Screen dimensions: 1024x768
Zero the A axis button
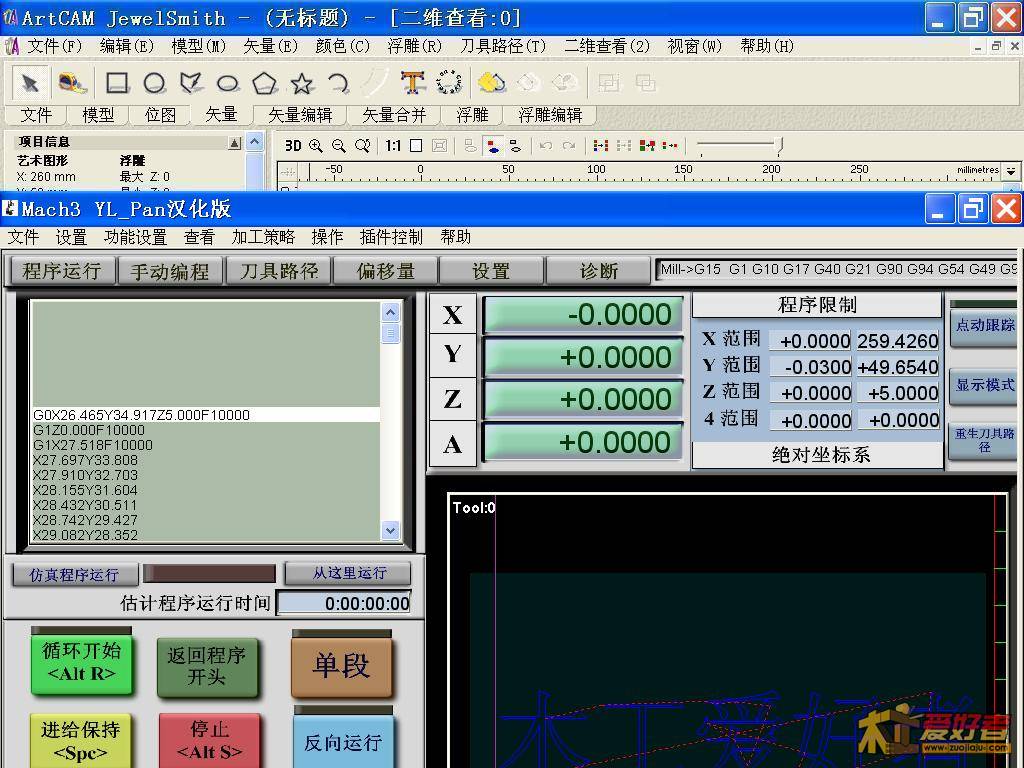(453, 444)
